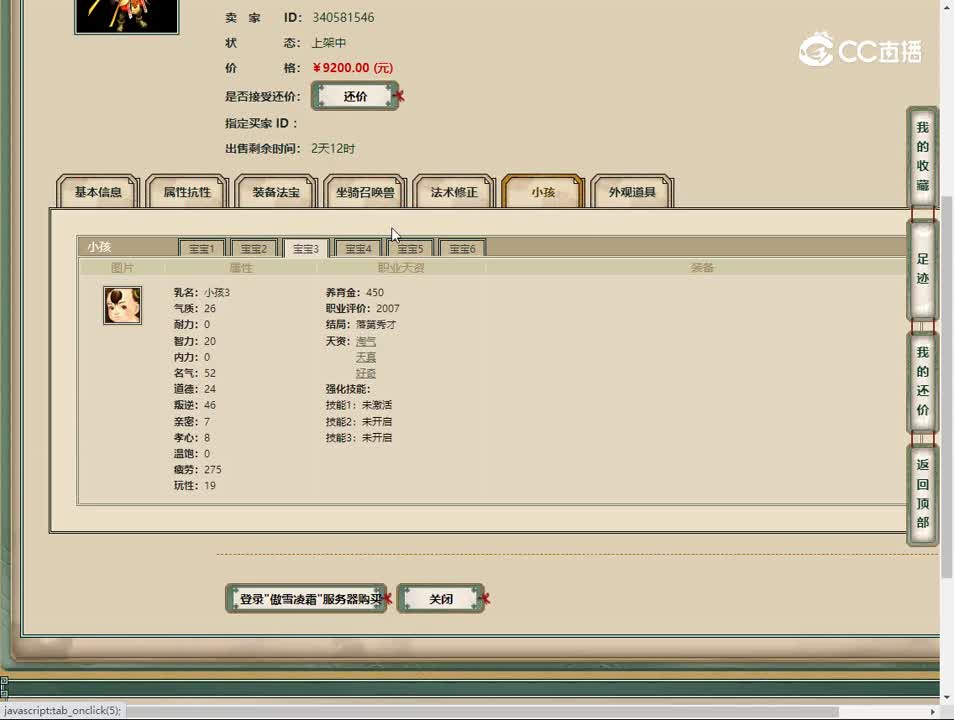Show child tab 宝宝5
954x720 pixels.
410,248
